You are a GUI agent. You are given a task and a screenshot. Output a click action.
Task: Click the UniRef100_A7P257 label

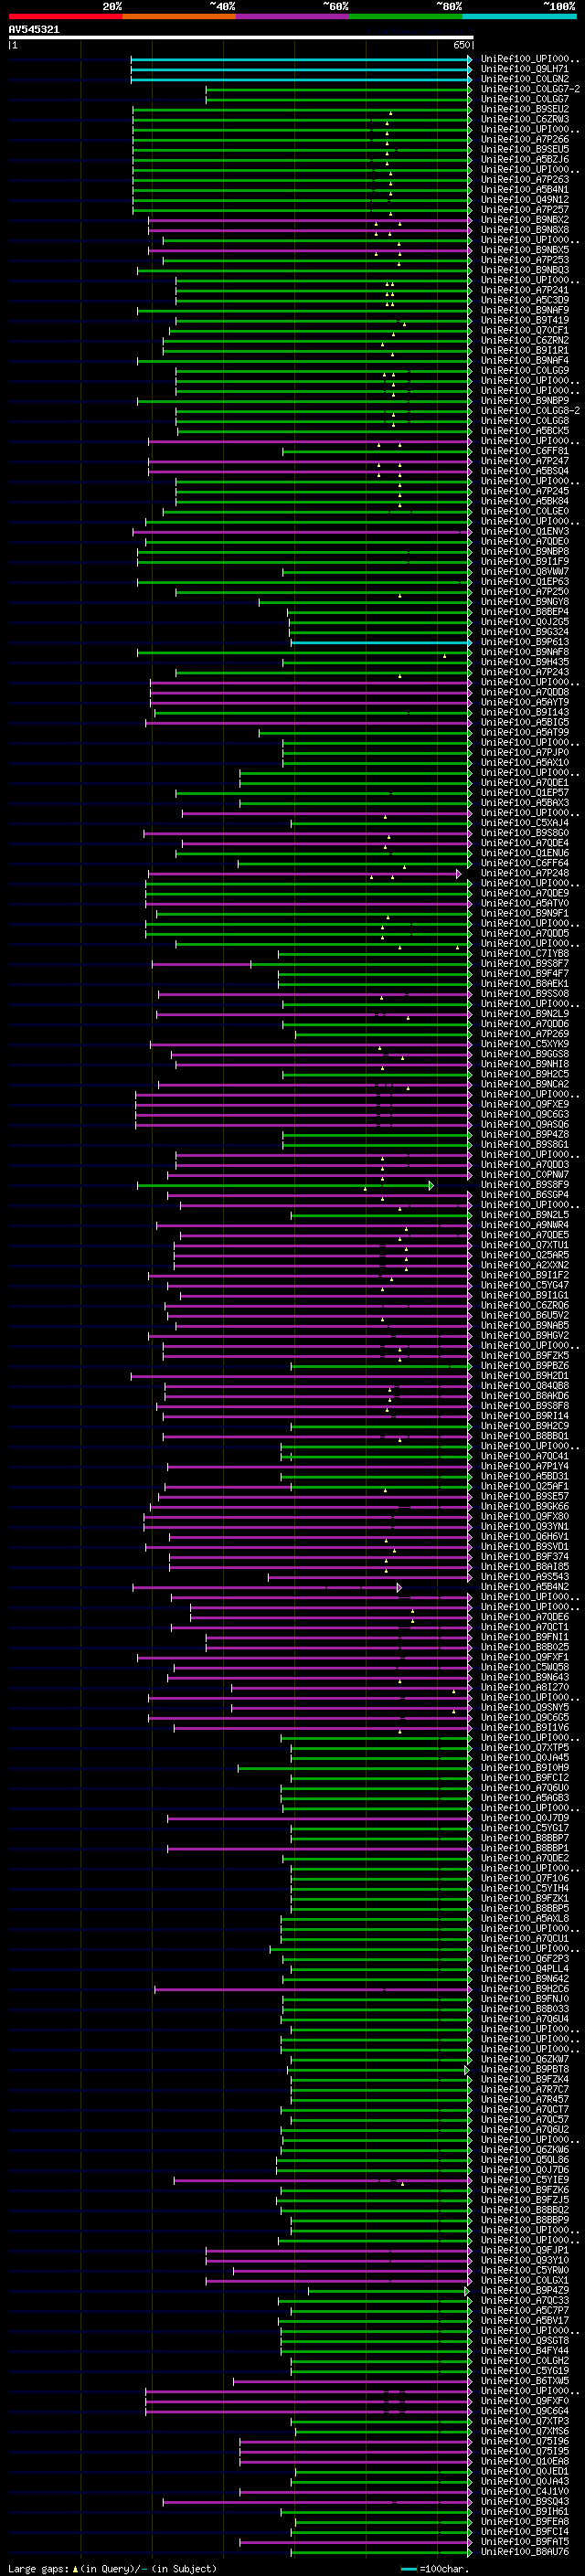tap(525, 209)
